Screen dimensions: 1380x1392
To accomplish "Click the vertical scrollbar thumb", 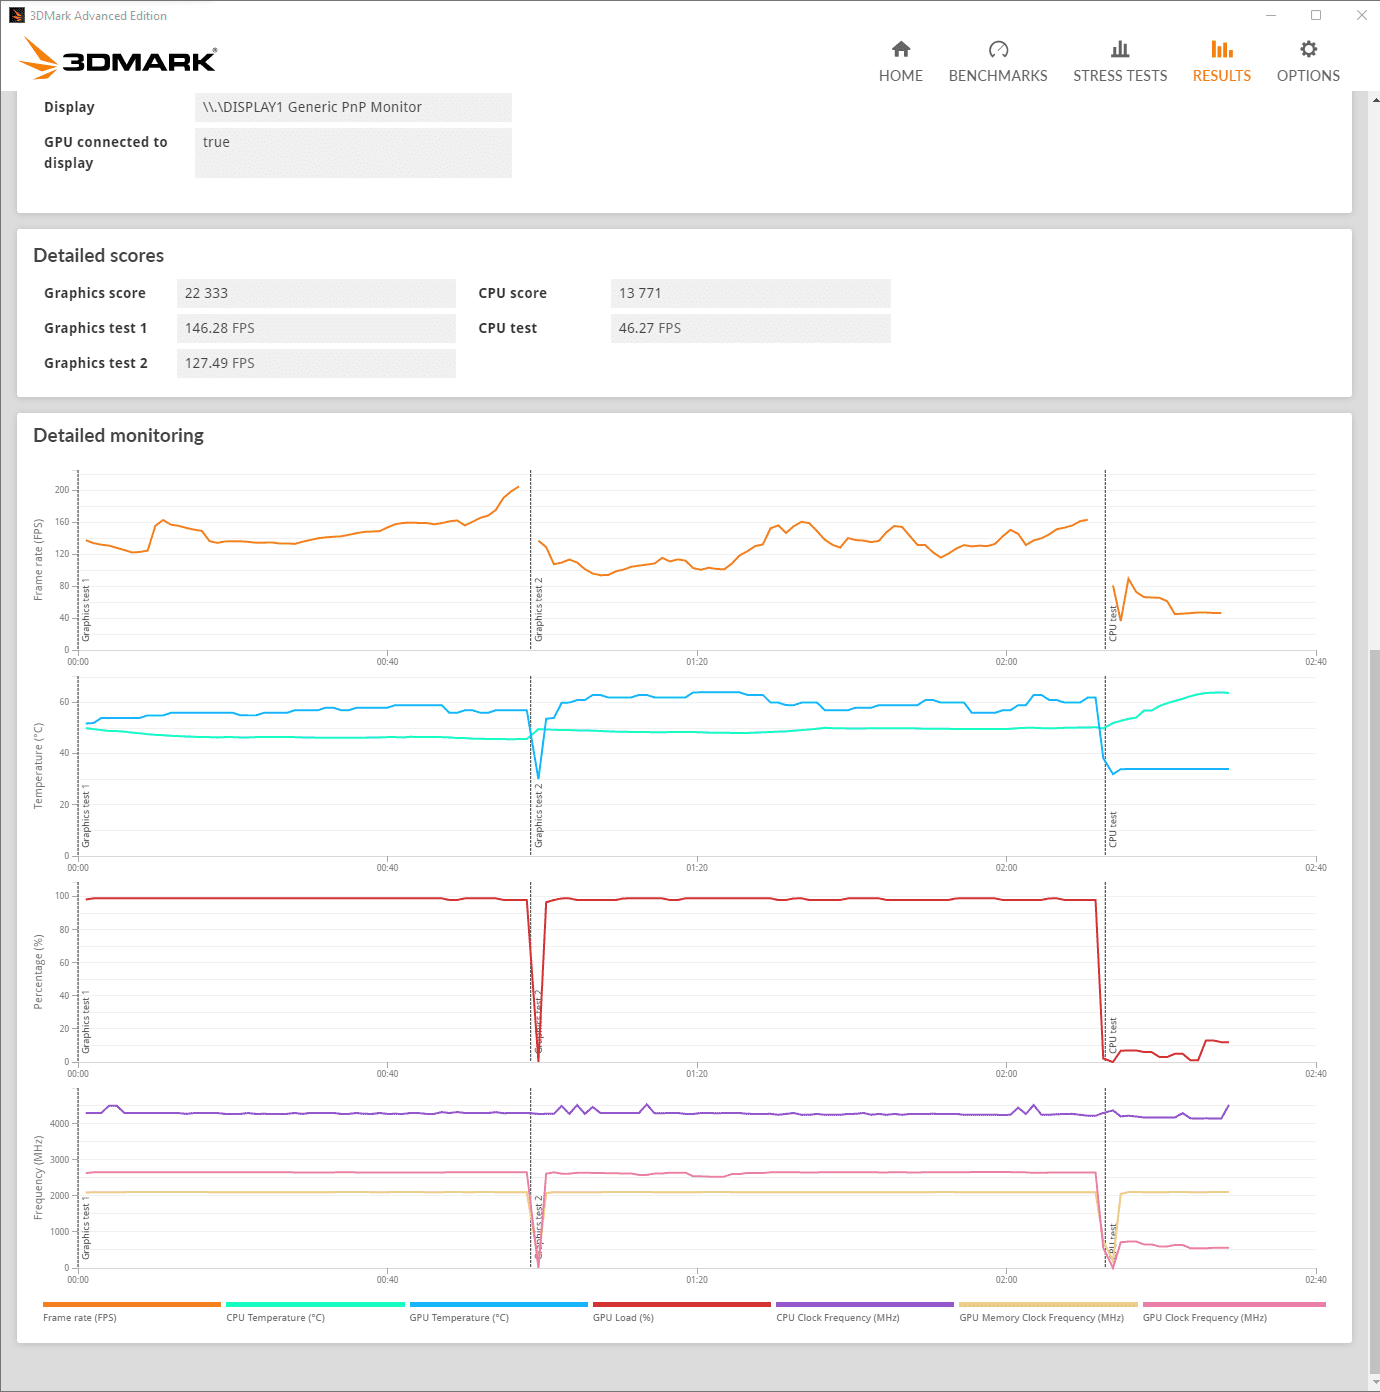I will point(1375,1012).
